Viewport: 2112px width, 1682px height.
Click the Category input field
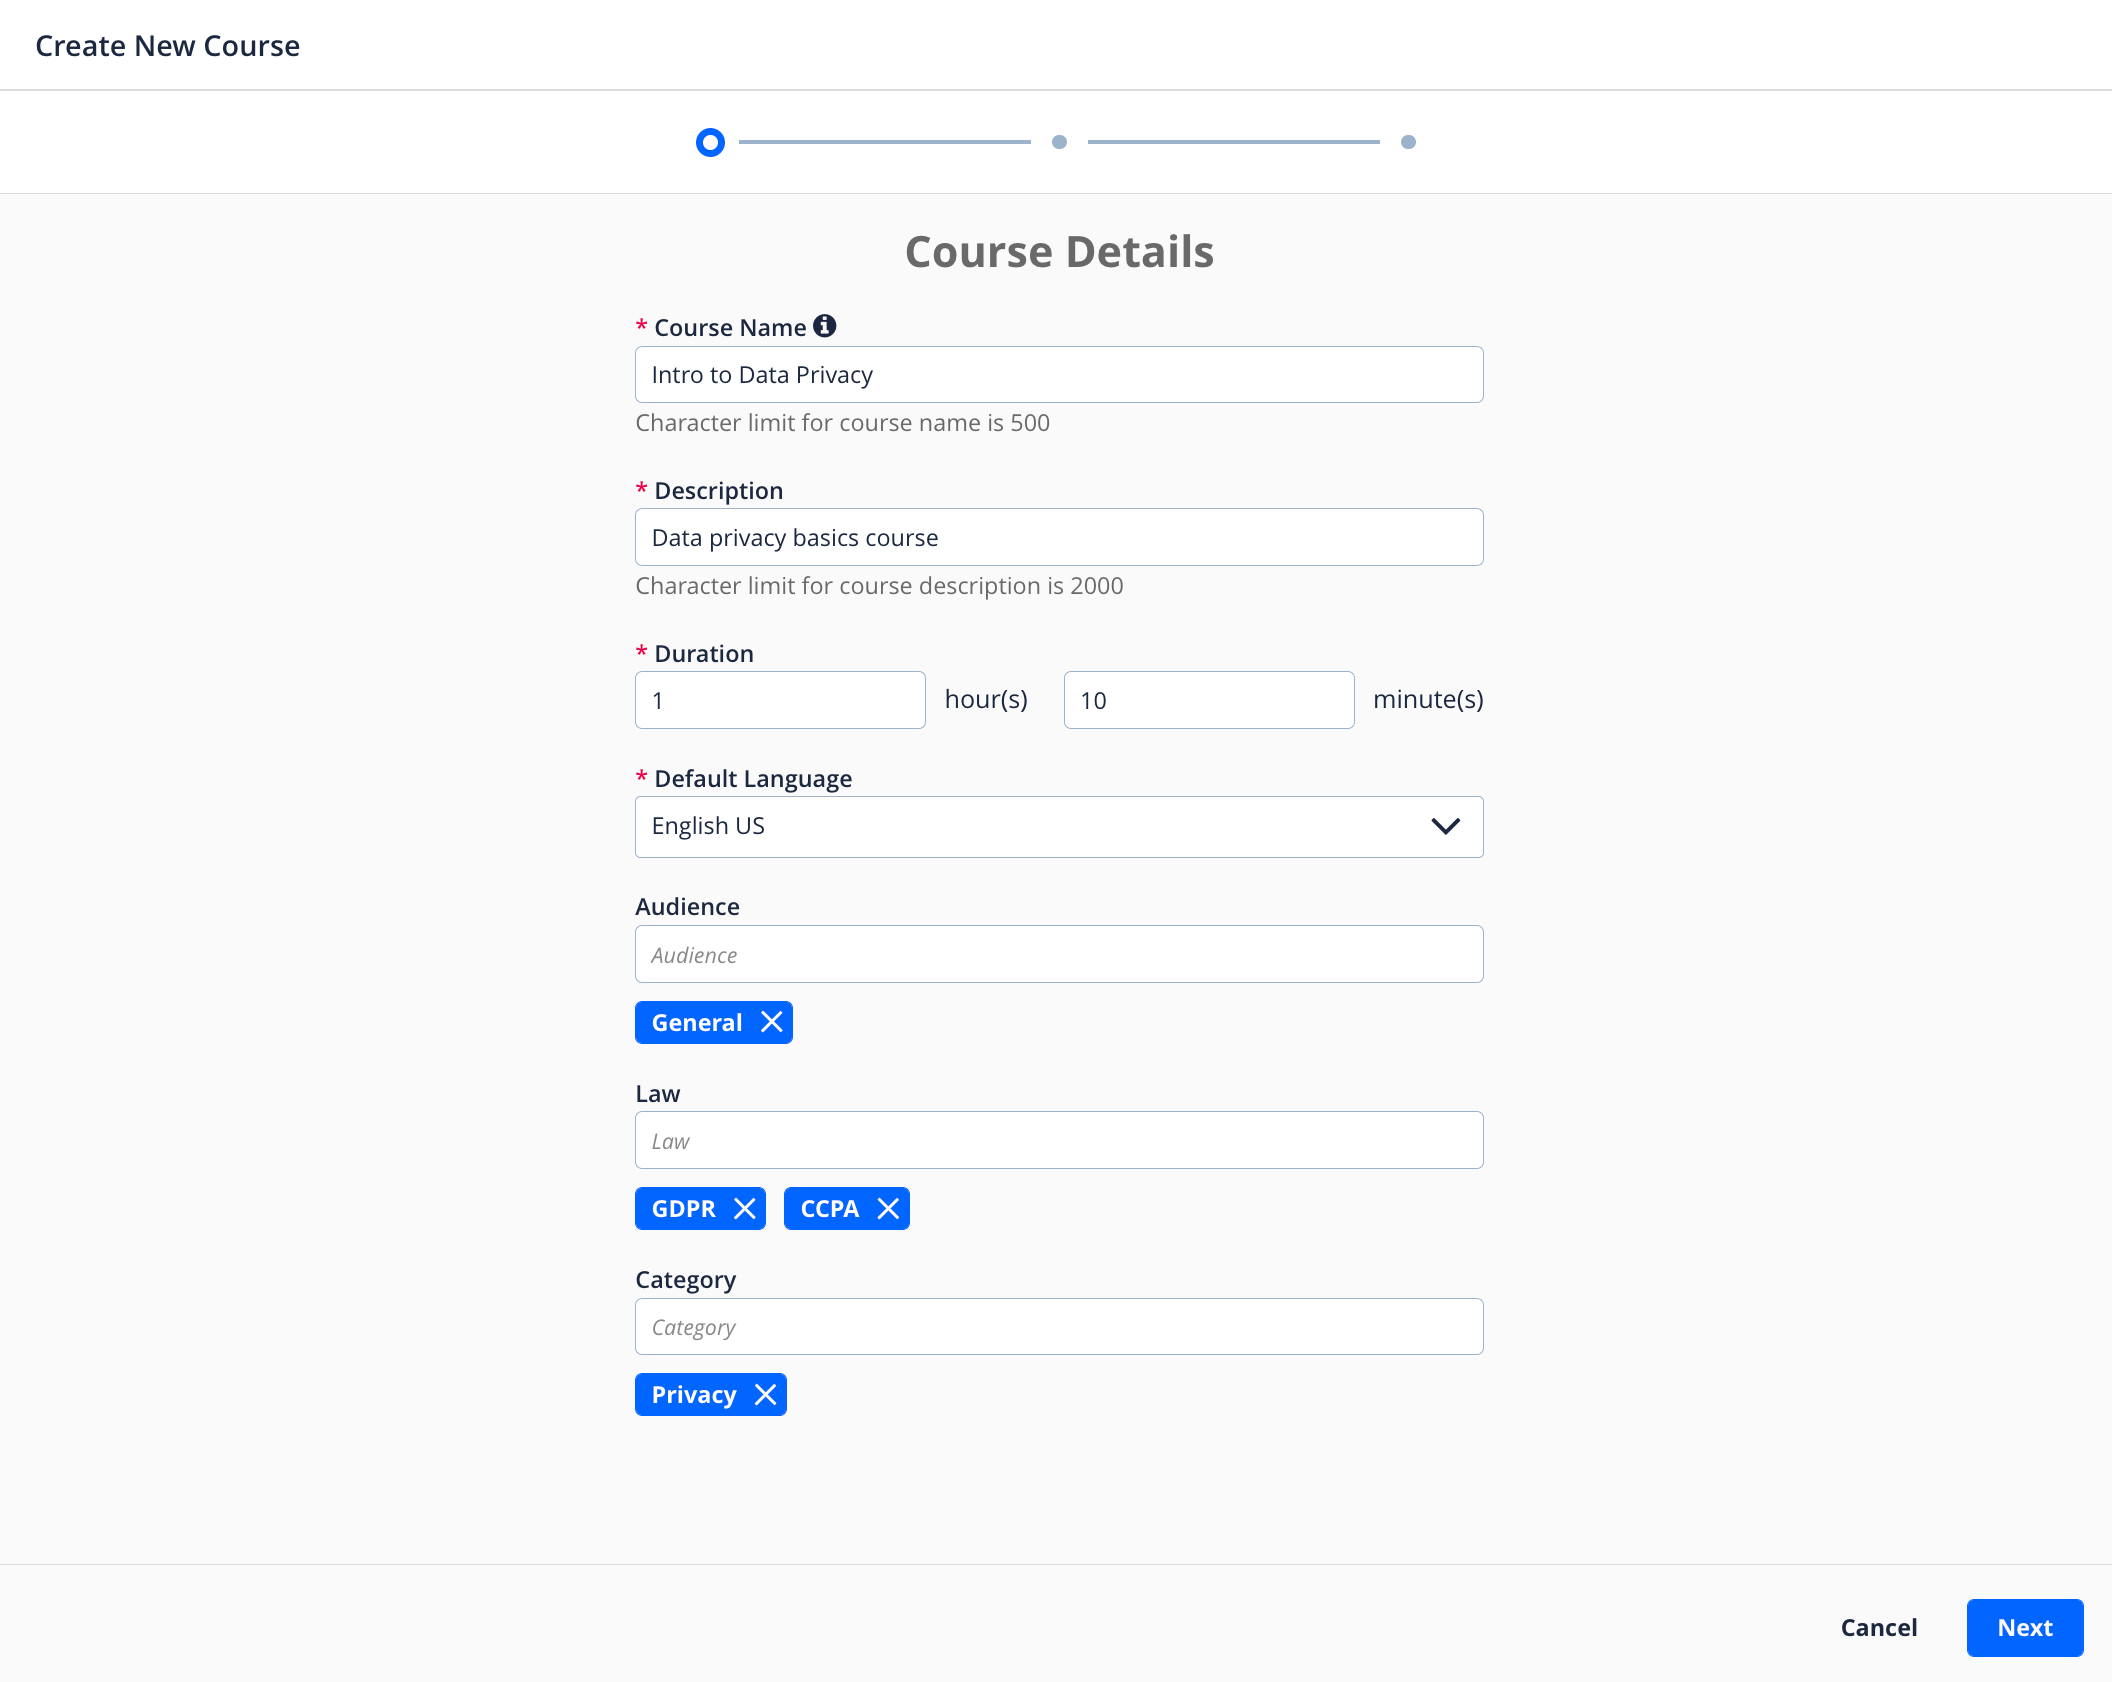1058,1326
